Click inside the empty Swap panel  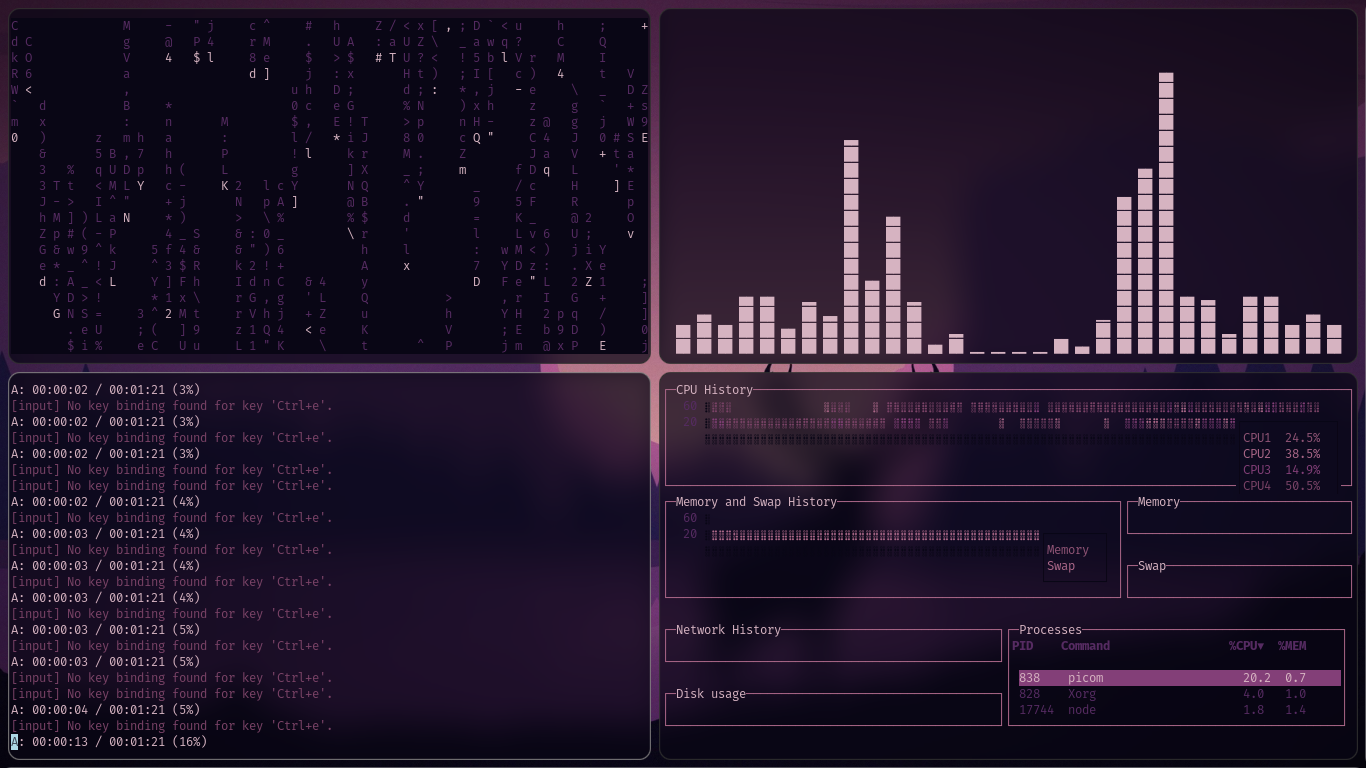click(x=1238, y=582)
